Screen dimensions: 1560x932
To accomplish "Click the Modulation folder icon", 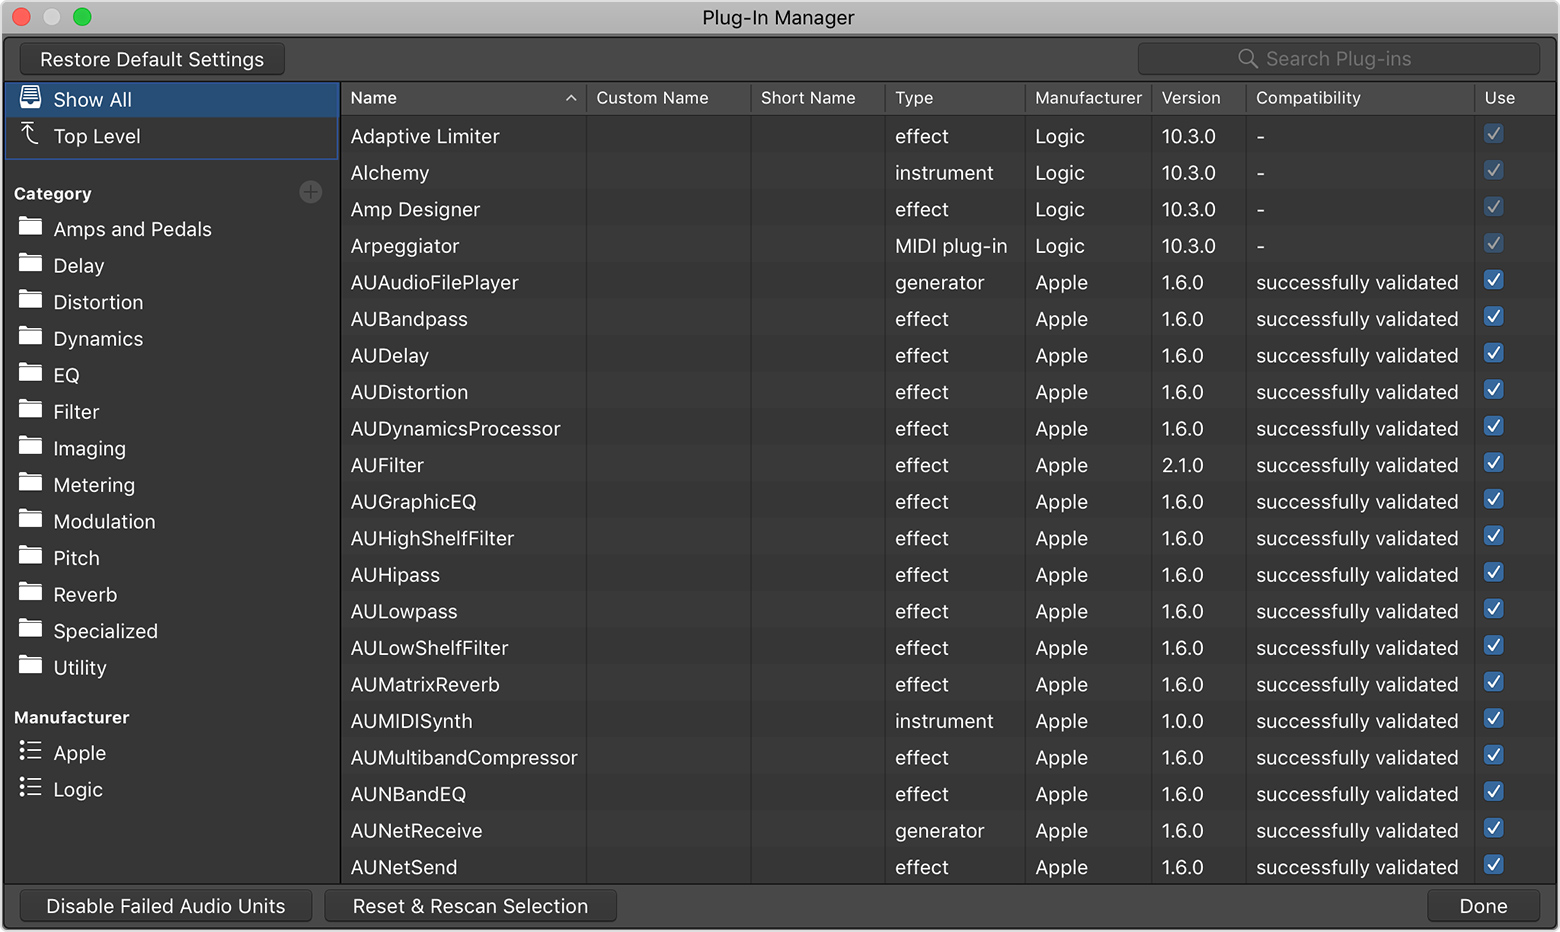I will (x=31, y=519).
